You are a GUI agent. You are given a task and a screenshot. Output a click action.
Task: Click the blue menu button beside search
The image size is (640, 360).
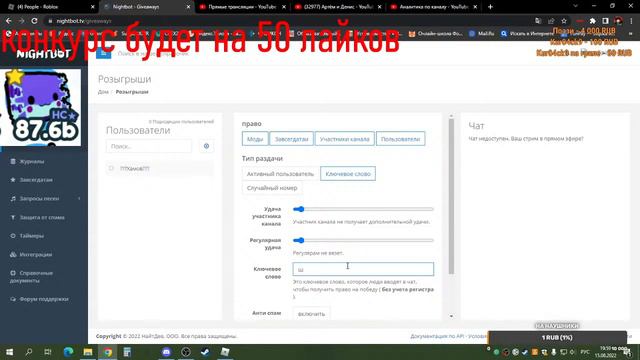point(103,53)
